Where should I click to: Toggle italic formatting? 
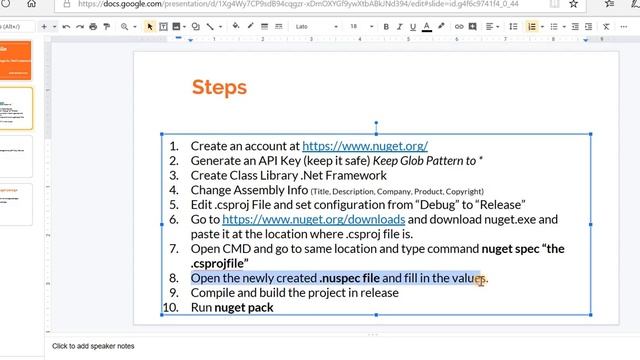click(400, 27)
